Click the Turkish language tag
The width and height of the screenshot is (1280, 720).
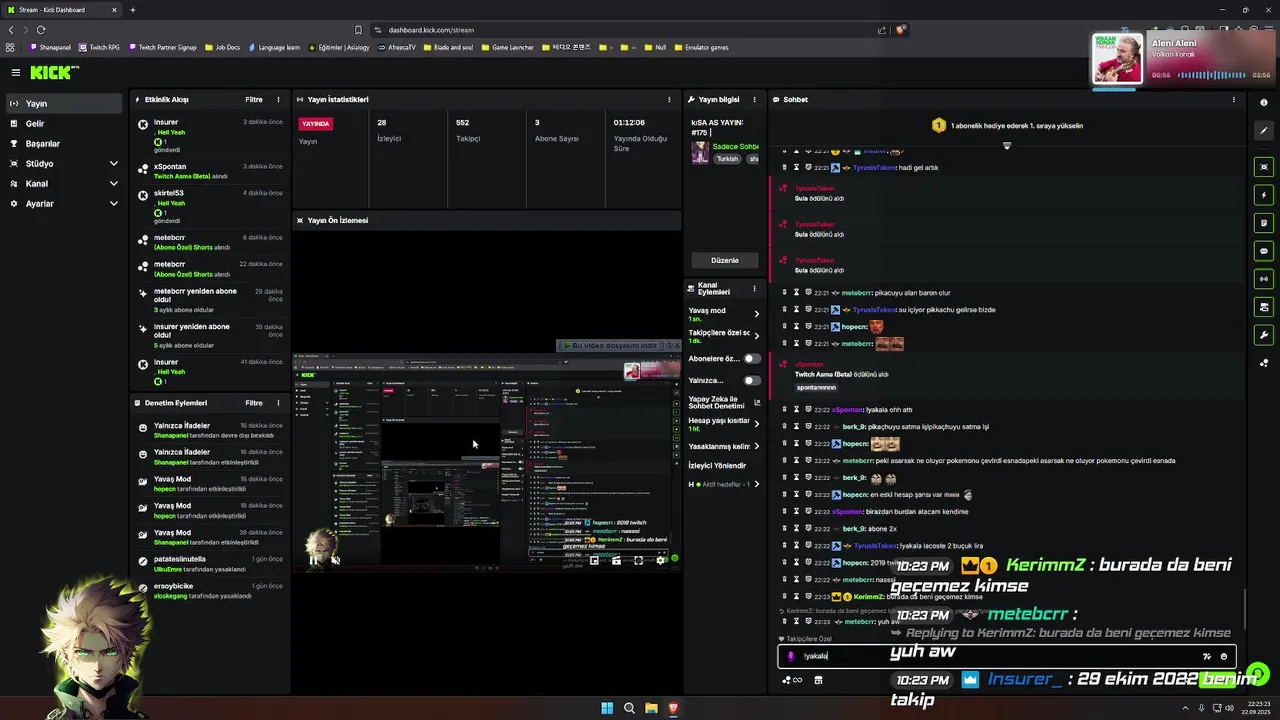727,159
